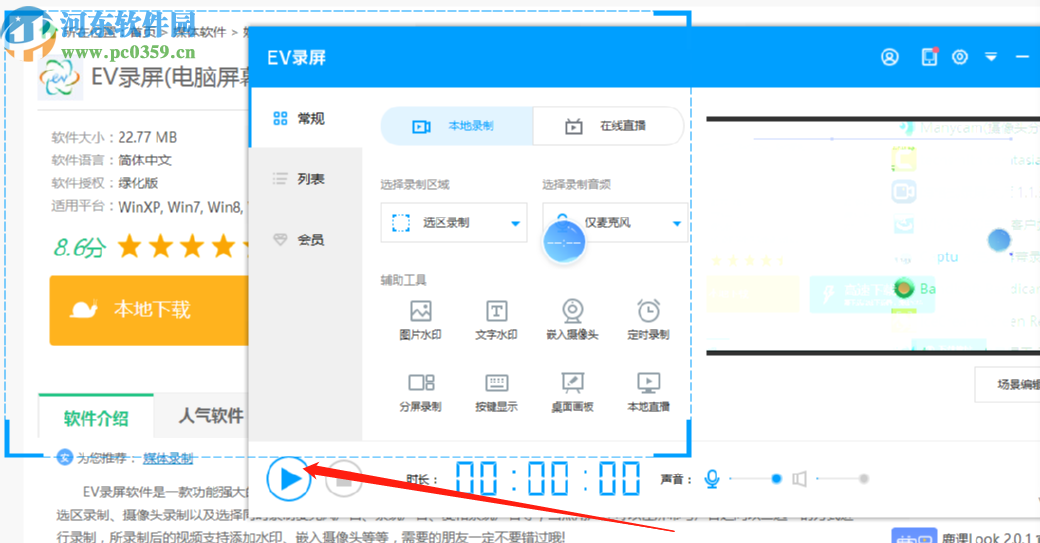Open the 按键显示 tool
Screen dimensions: 1040x543
(x=496, y=392)
